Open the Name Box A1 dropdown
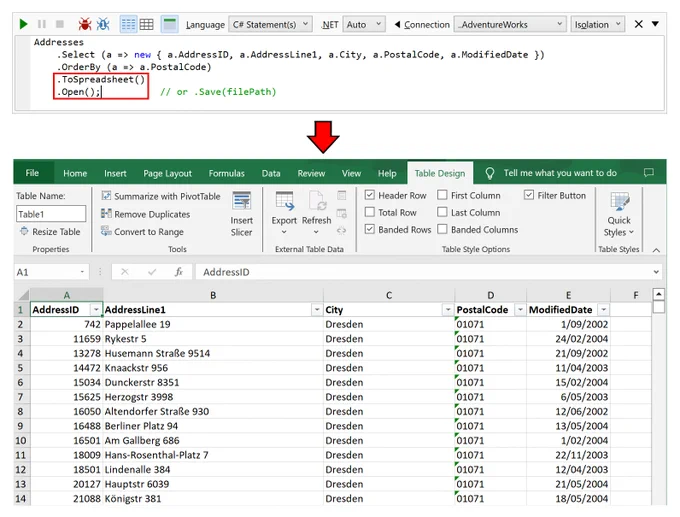Viewport: 680px width, 517px height. (82, 272)
